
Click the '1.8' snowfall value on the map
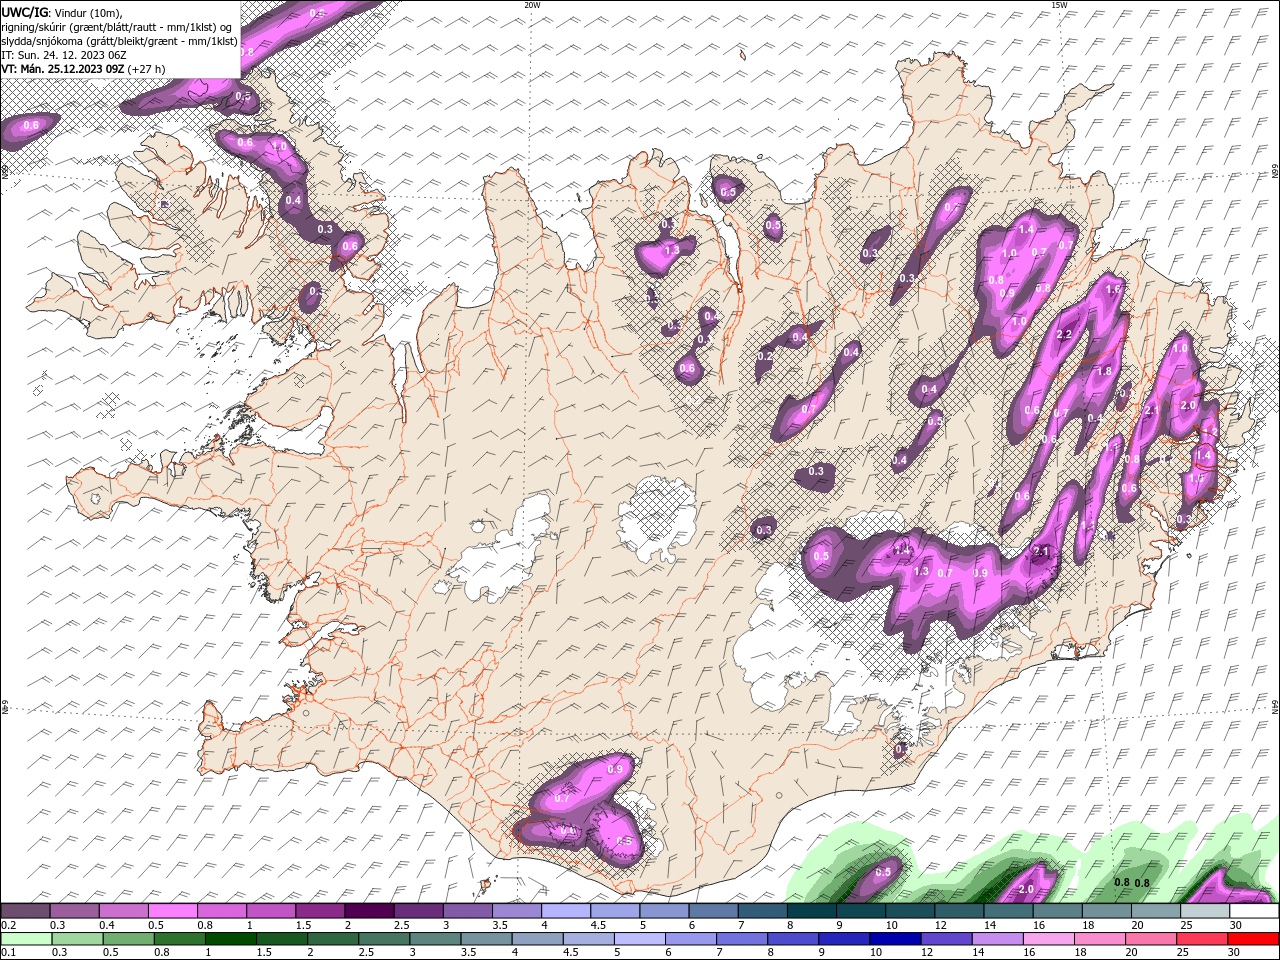pos(1104,371)
